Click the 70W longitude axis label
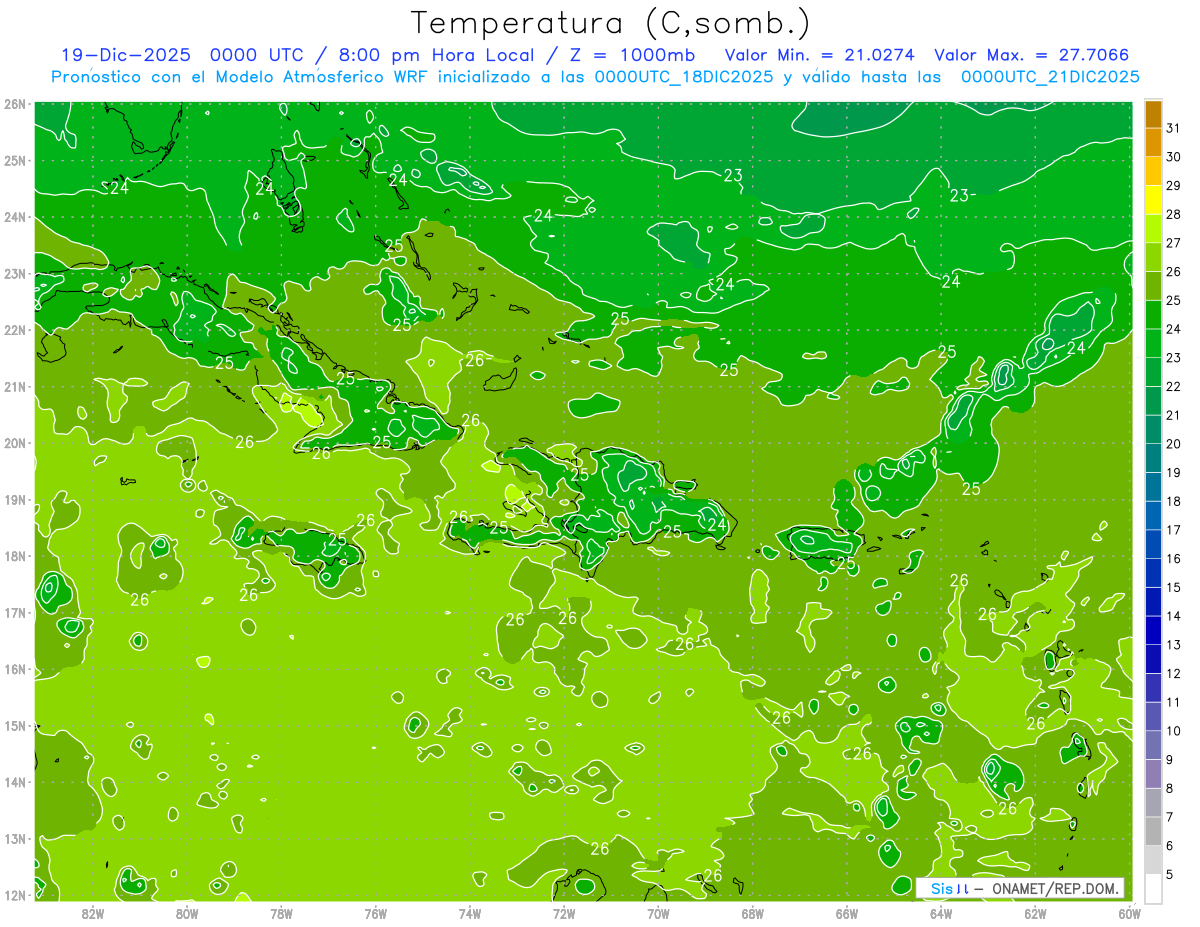 click(x=658, y=913)
